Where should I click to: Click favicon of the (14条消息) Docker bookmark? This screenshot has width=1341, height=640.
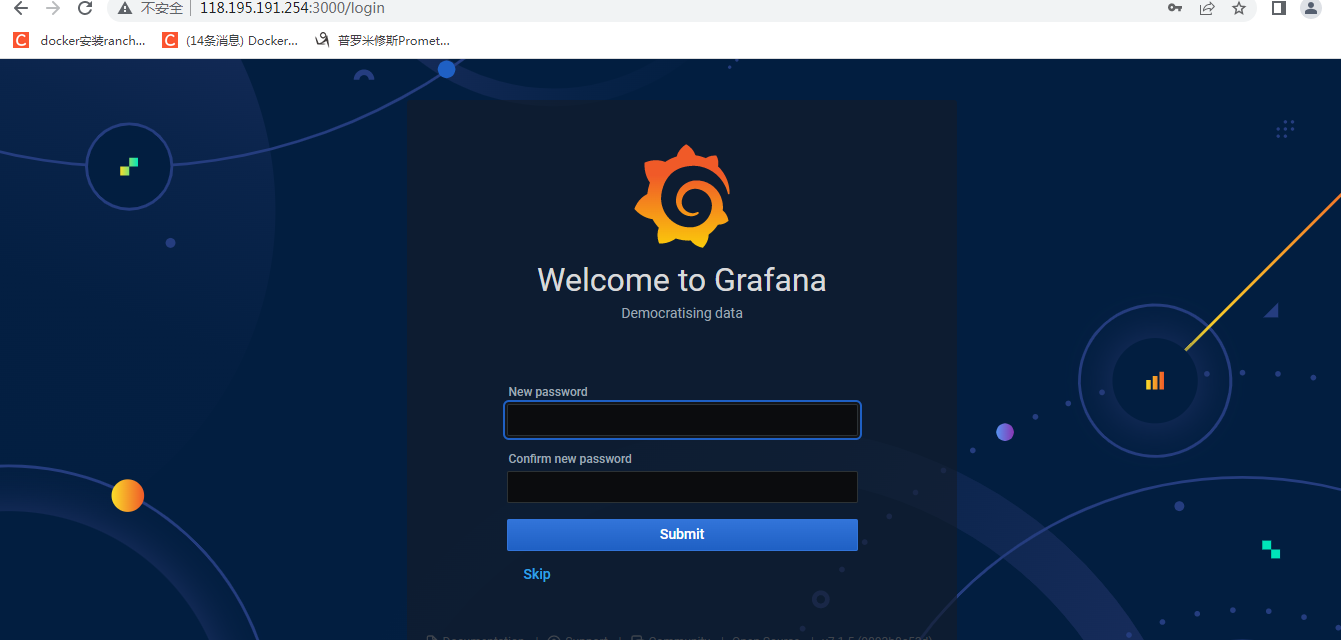click(170, 40)
